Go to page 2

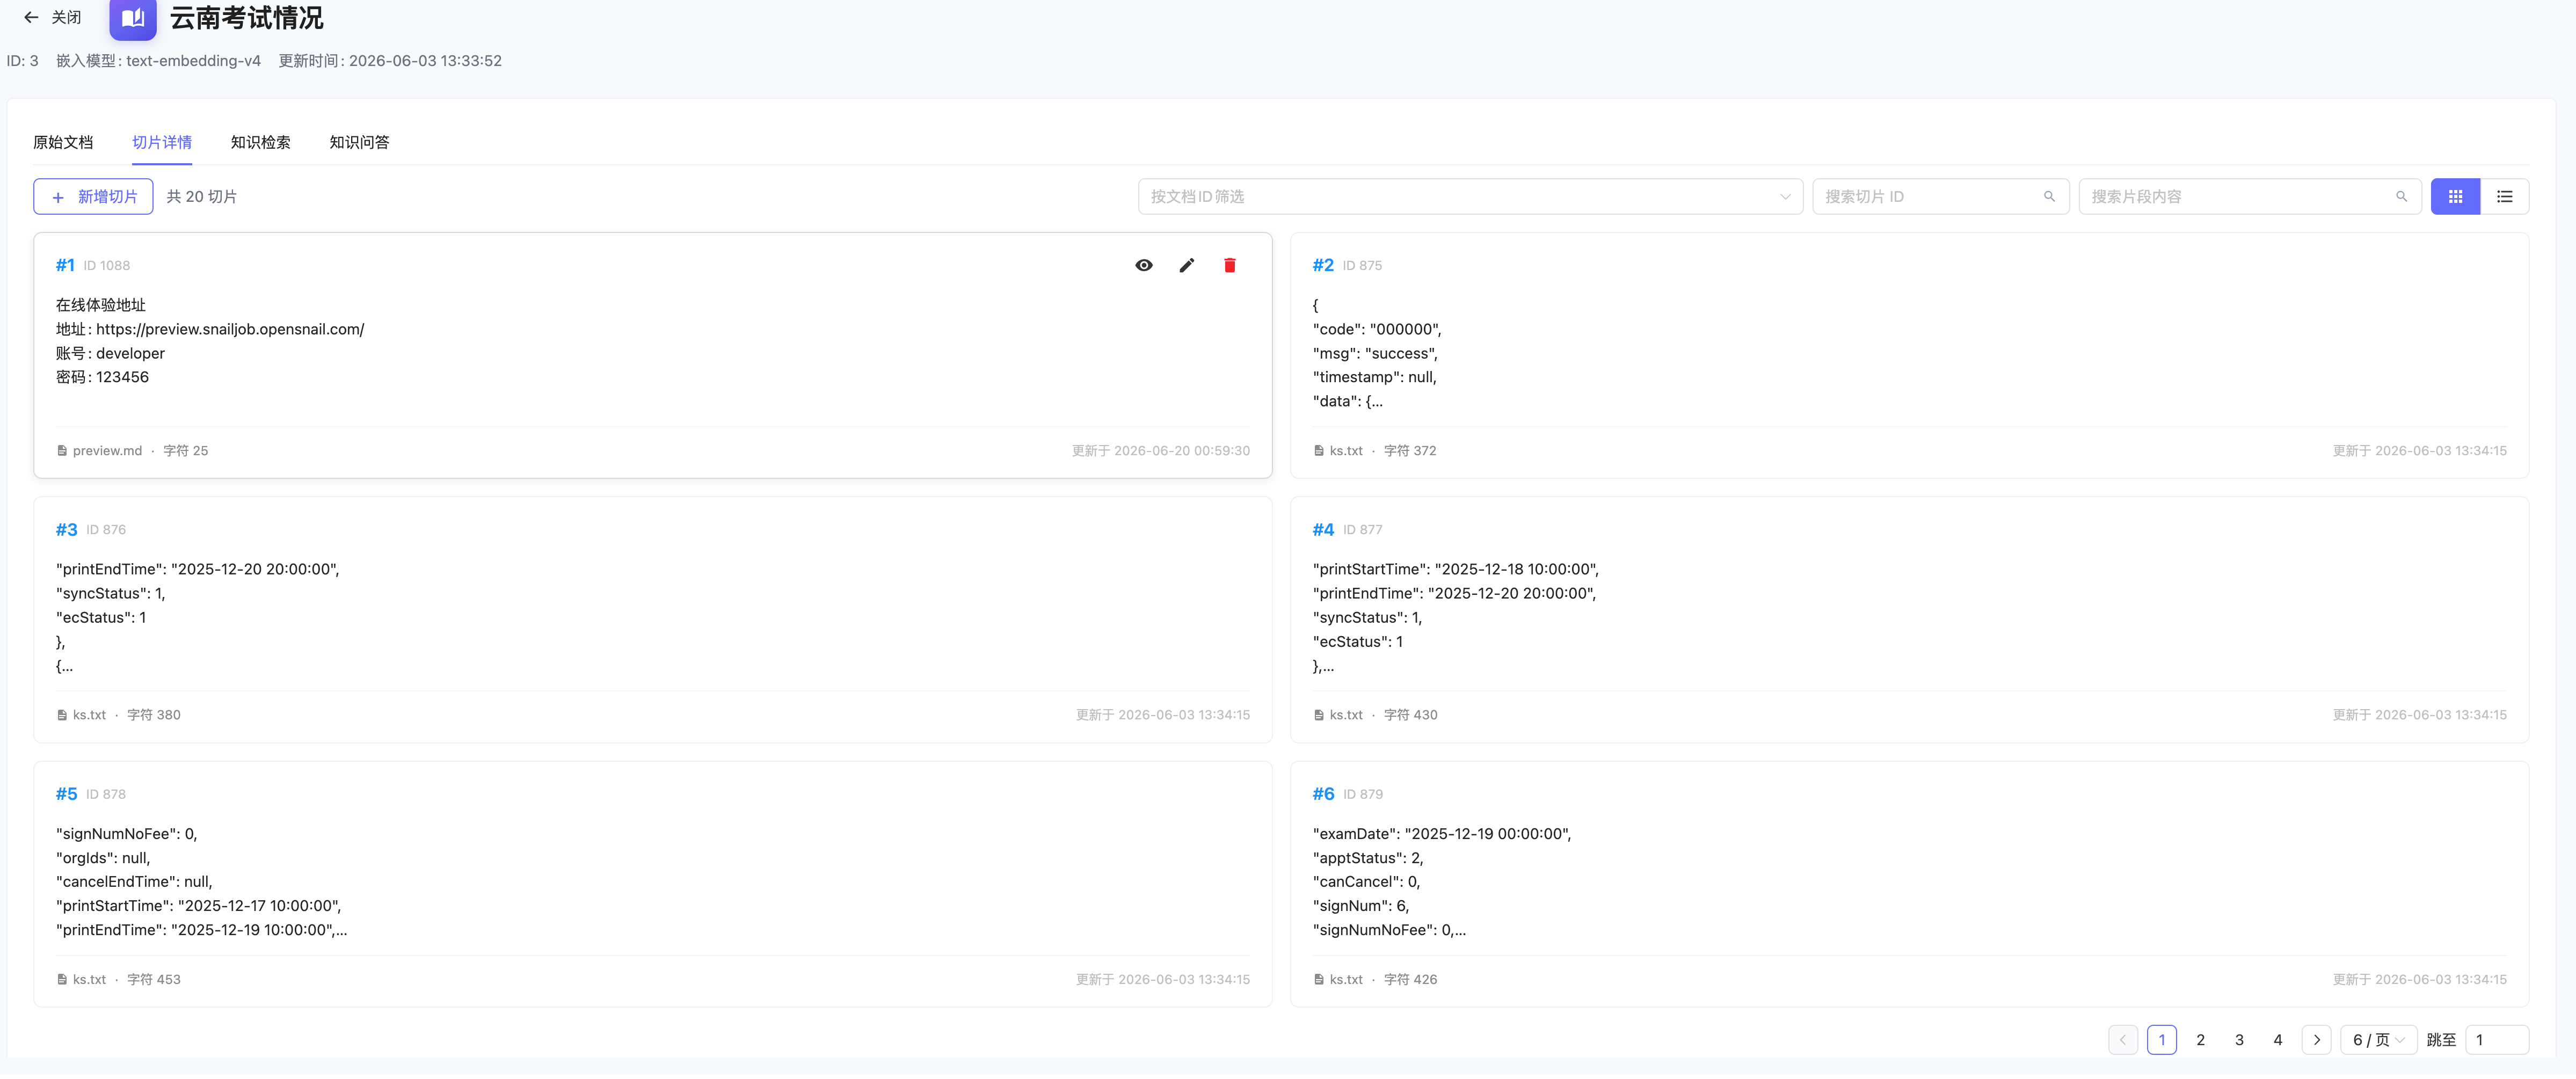point(2200,1040)
